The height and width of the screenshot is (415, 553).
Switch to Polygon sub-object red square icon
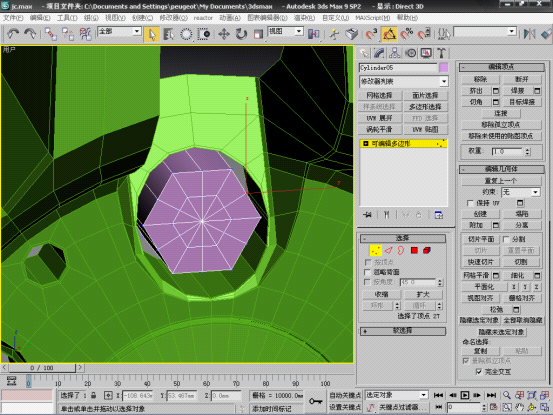pos(414,250)
